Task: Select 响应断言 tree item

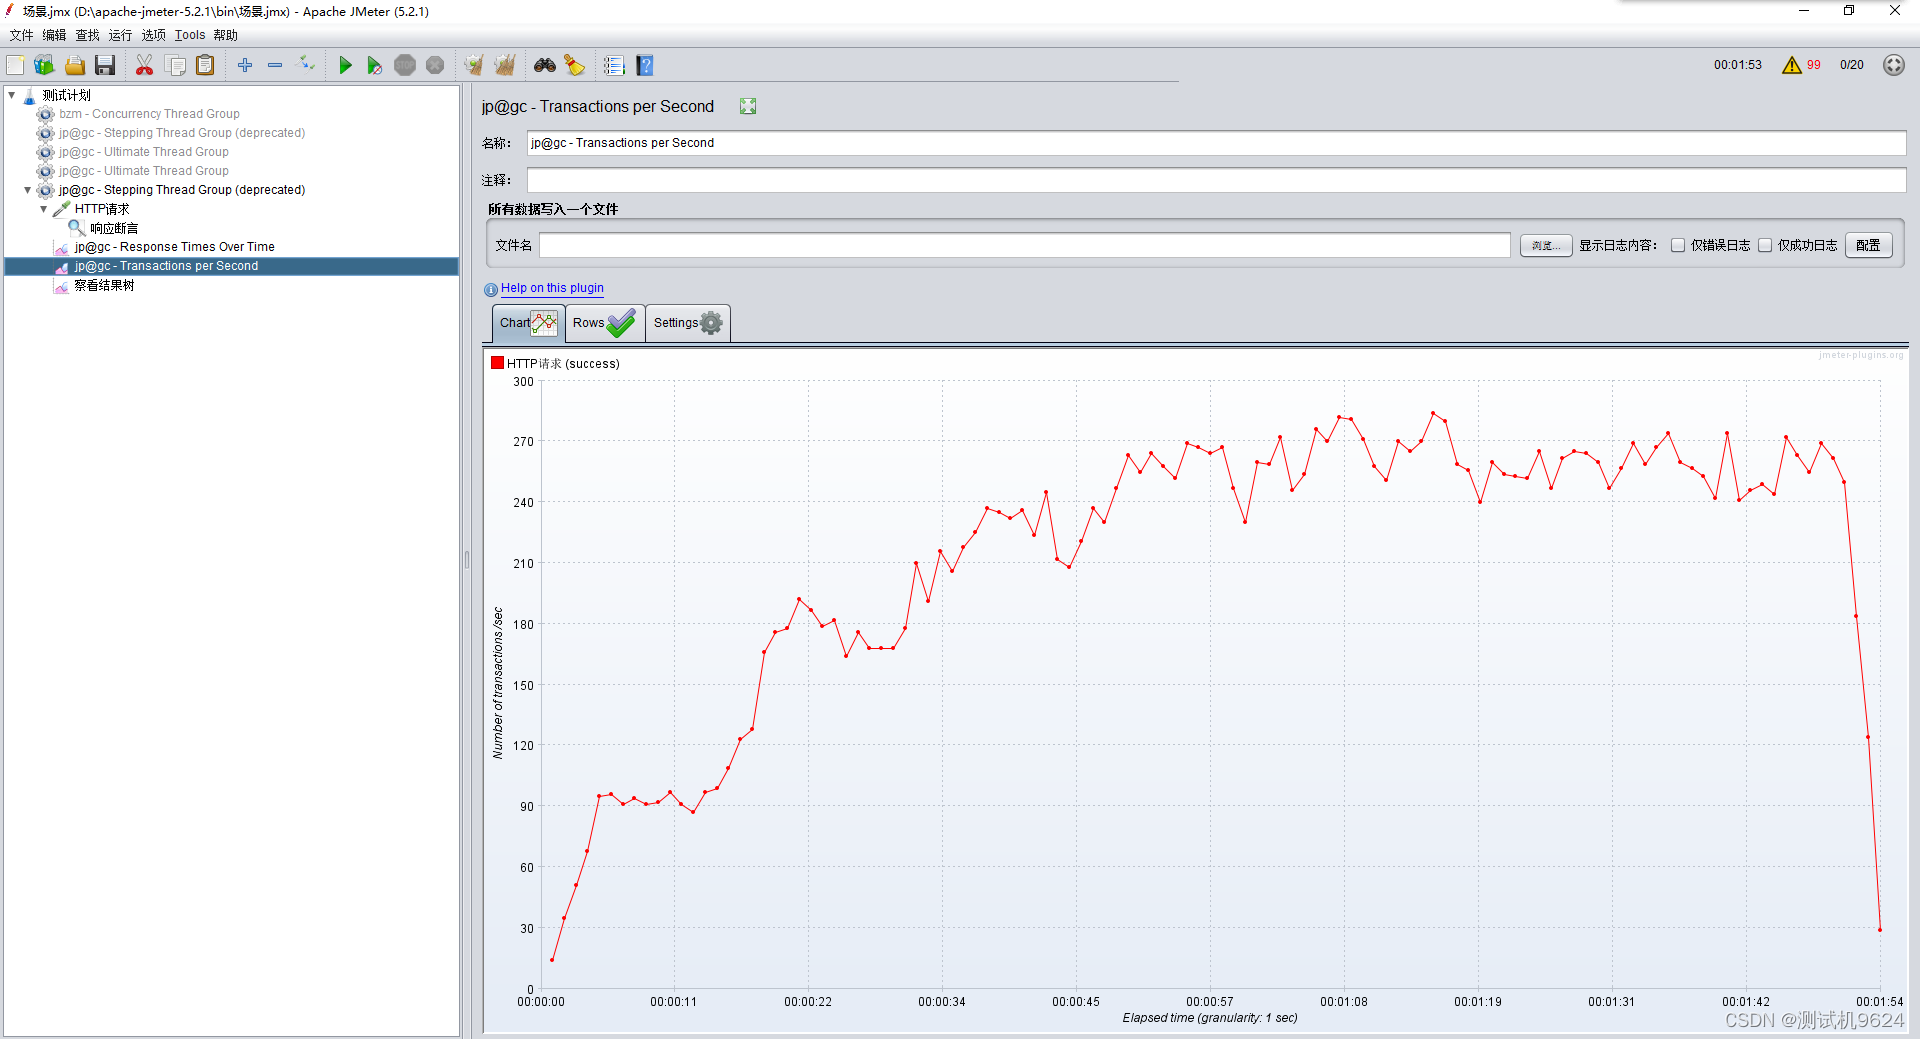Action: click(114, 228)
